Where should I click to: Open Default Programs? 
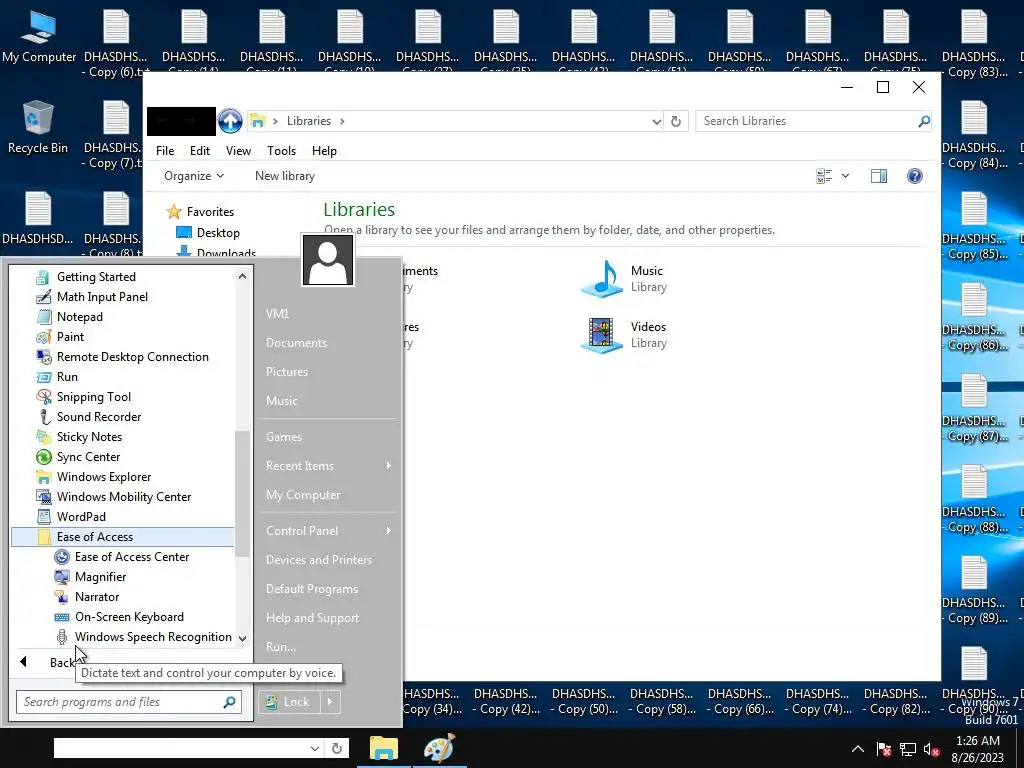312,589
